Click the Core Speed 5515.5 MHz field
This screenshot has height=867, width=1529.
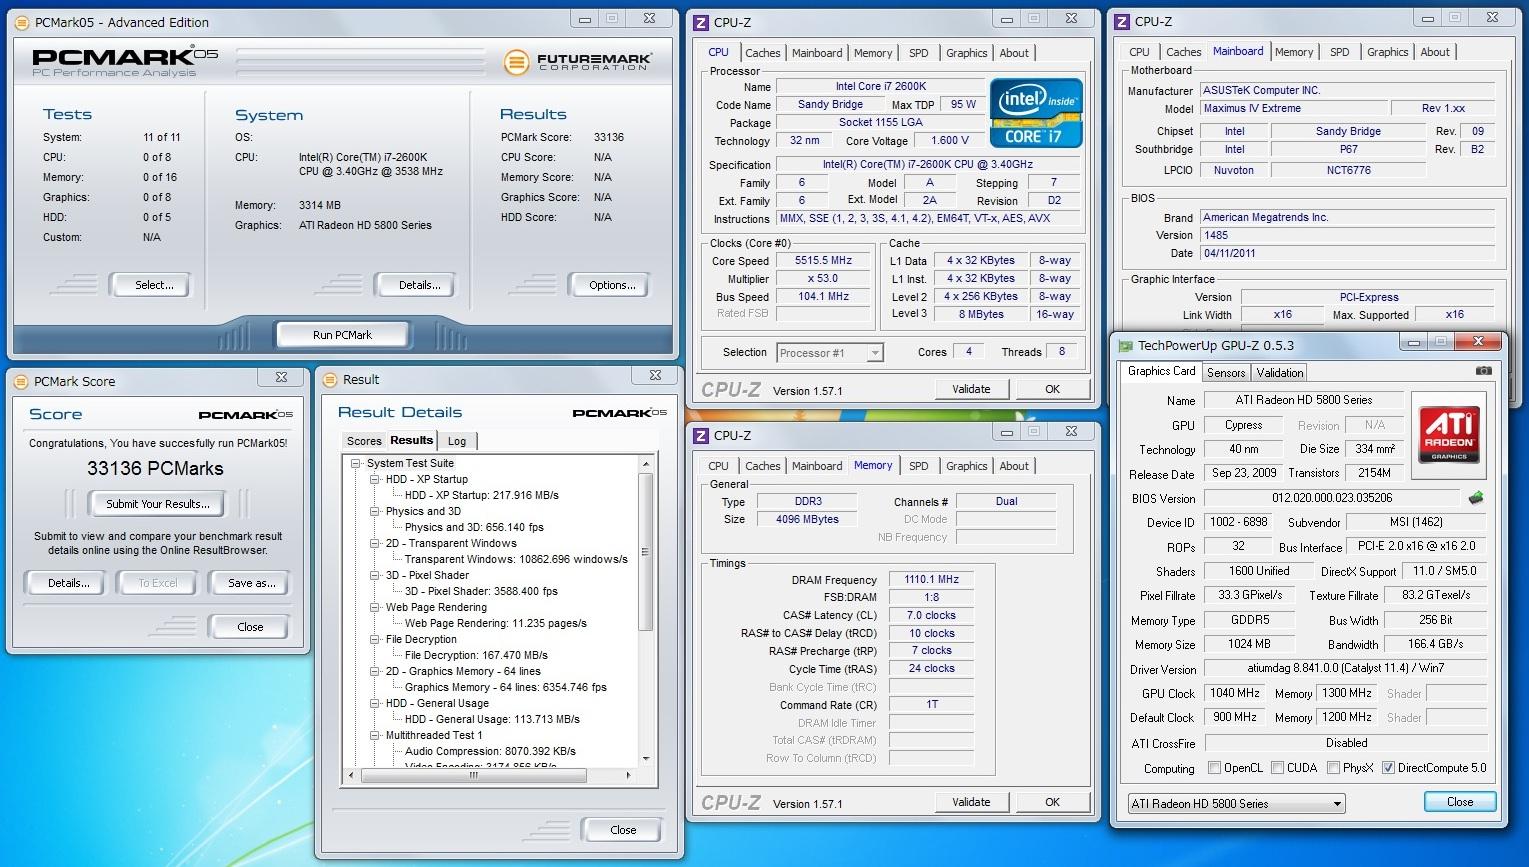tap(823, 260)
